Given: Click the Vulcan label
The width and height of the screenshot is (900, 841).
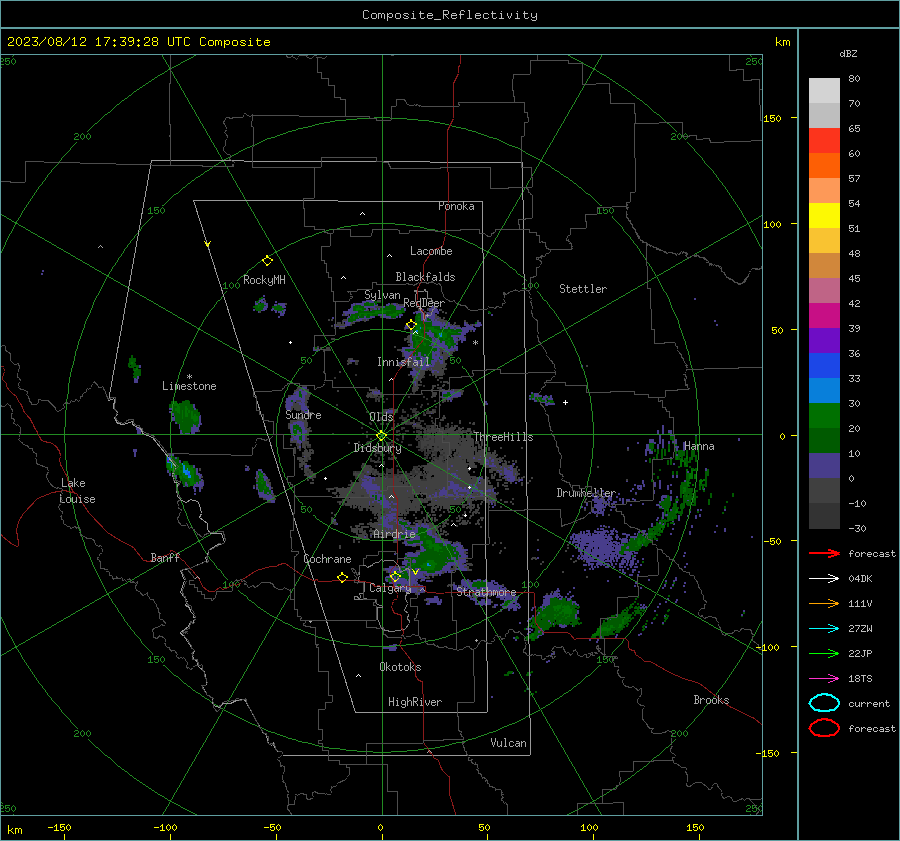Looking at the screenshot, I should [x=508, y=743].
